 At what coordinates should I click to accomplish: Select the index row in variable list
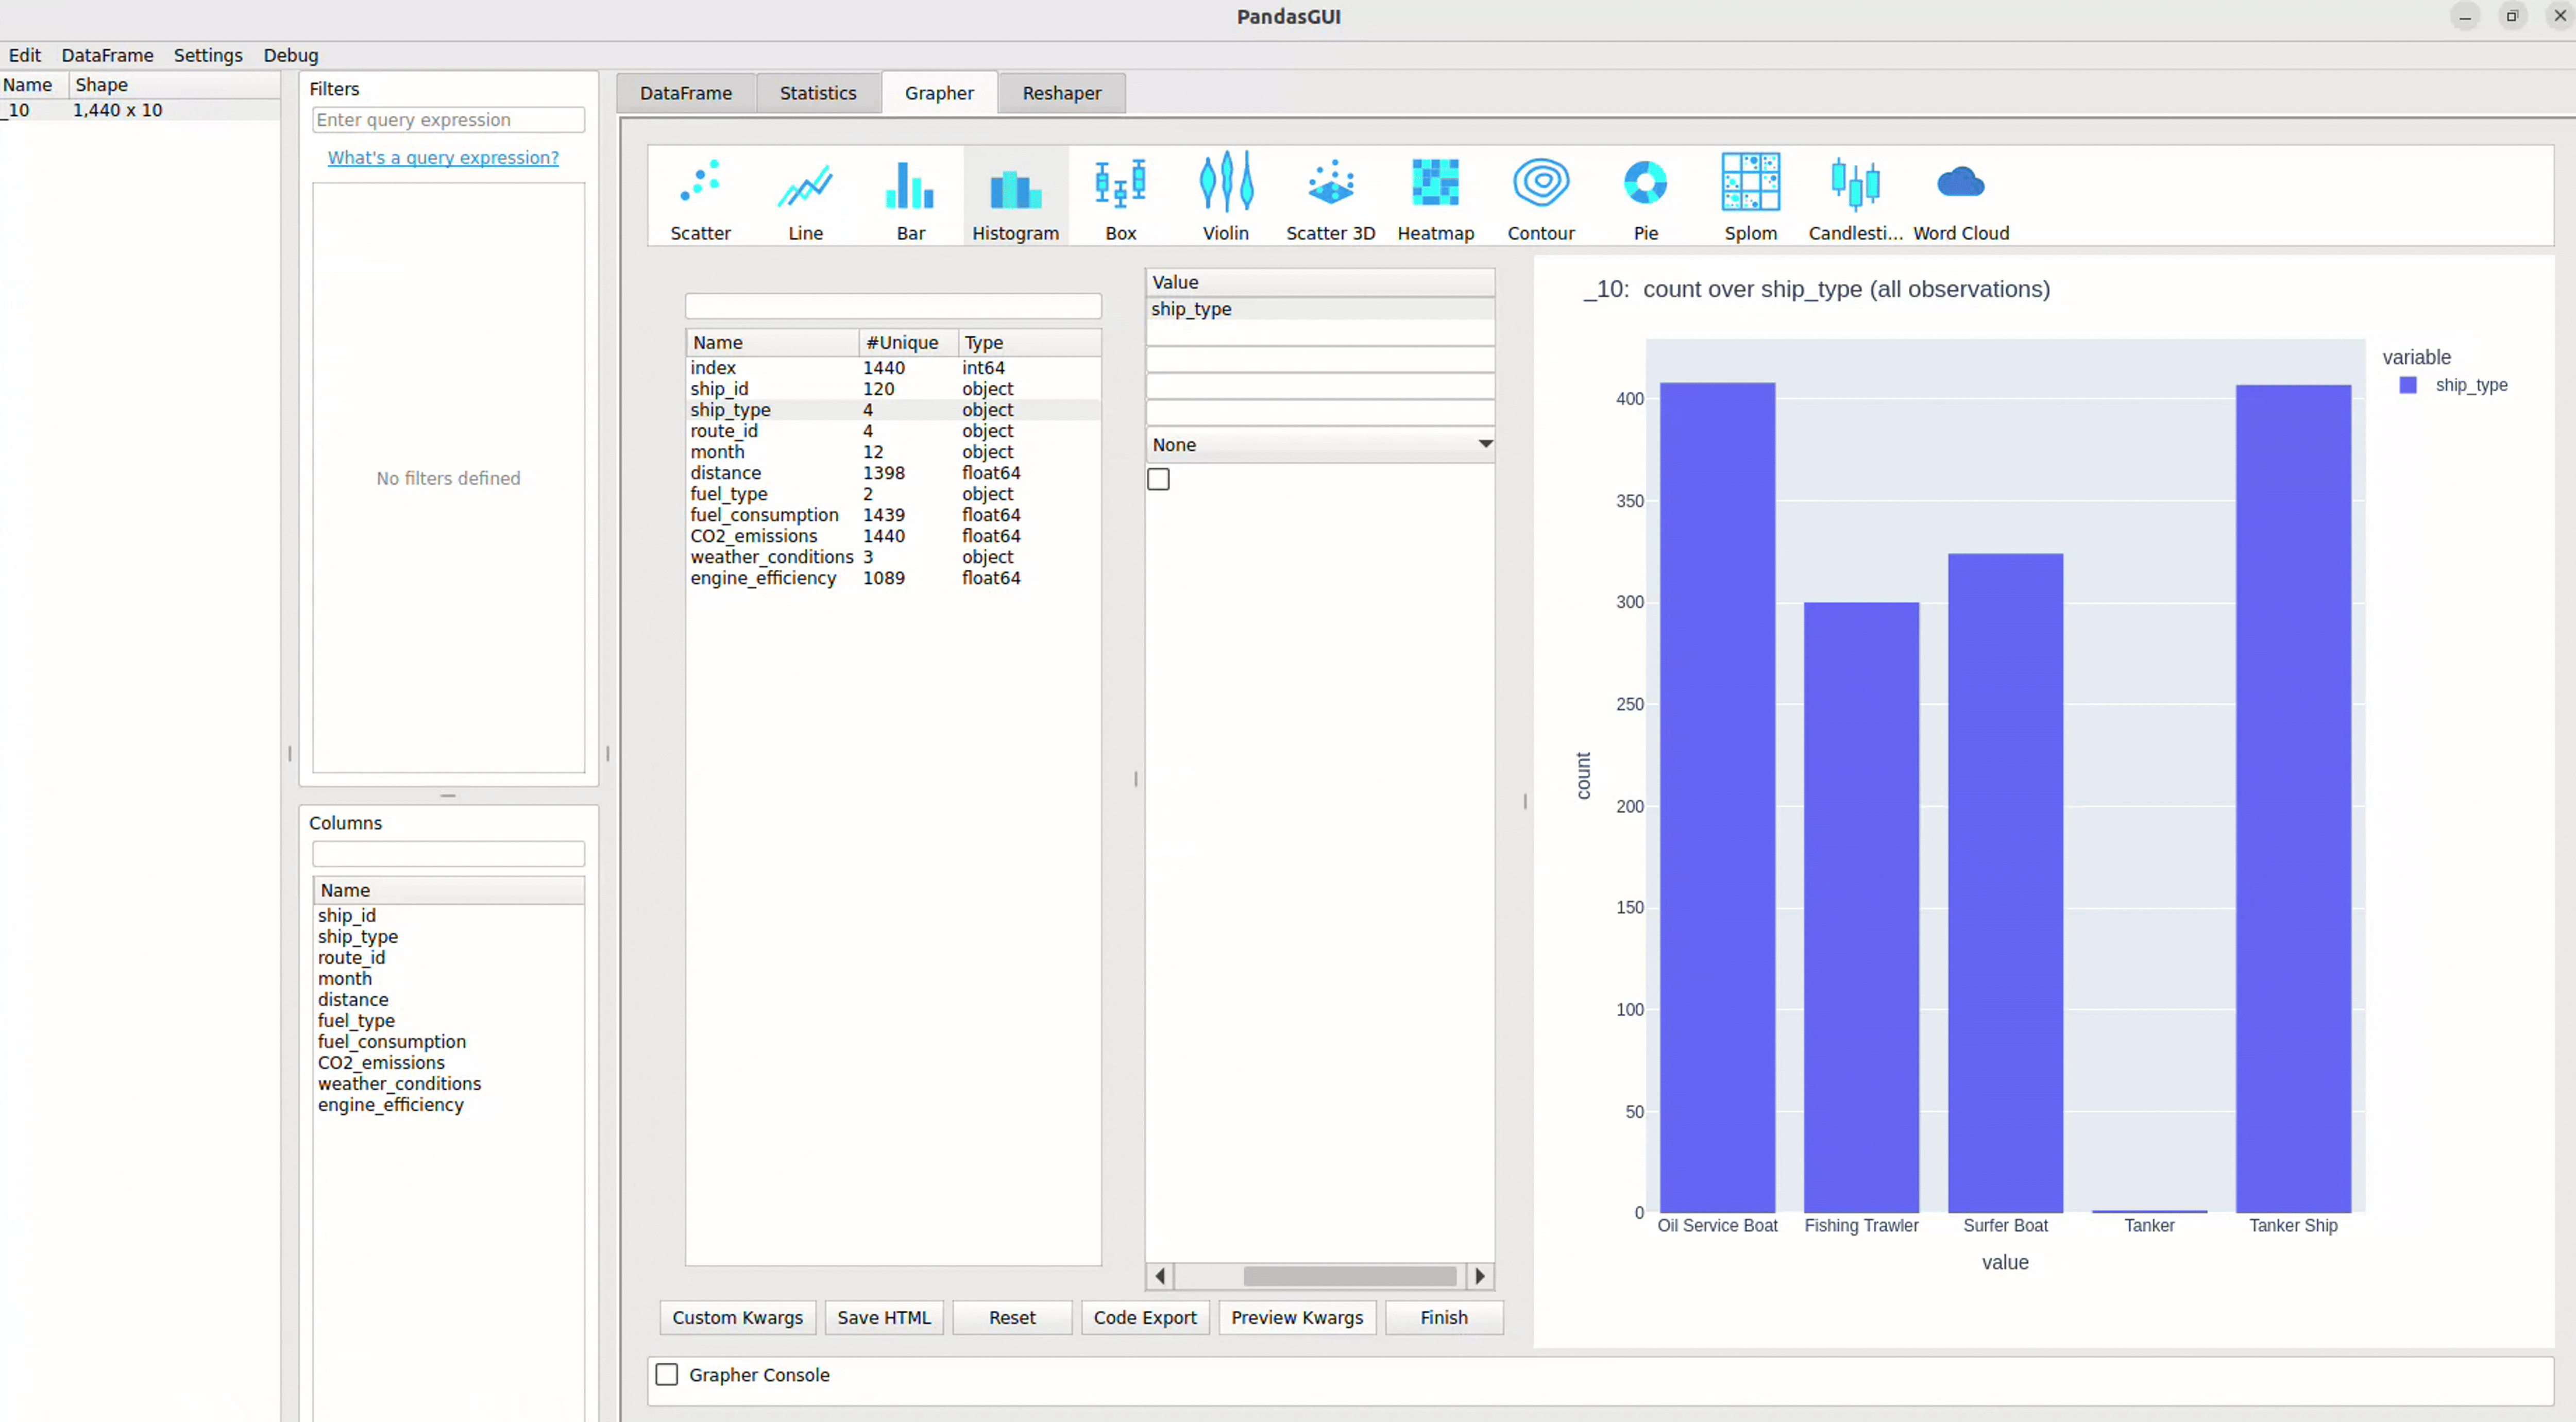893,368
